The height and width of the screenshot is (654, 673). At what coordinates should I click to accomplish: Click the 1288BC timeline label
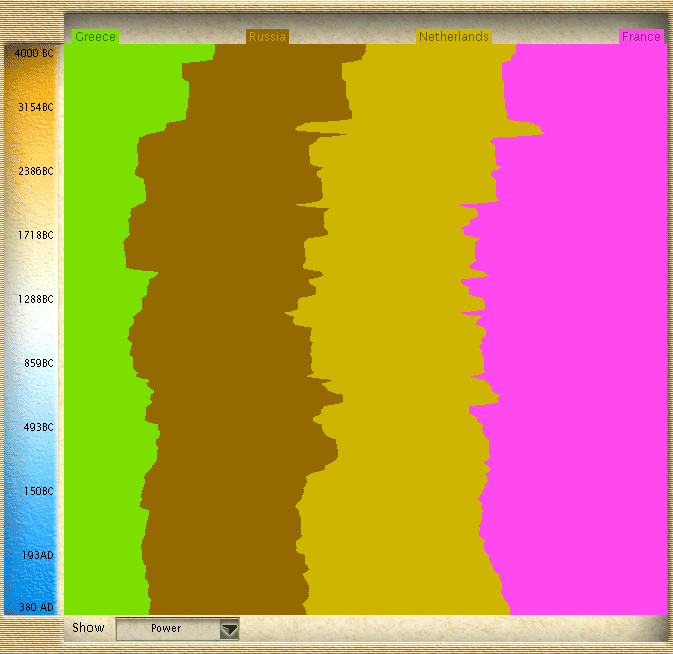pos(36,299)
